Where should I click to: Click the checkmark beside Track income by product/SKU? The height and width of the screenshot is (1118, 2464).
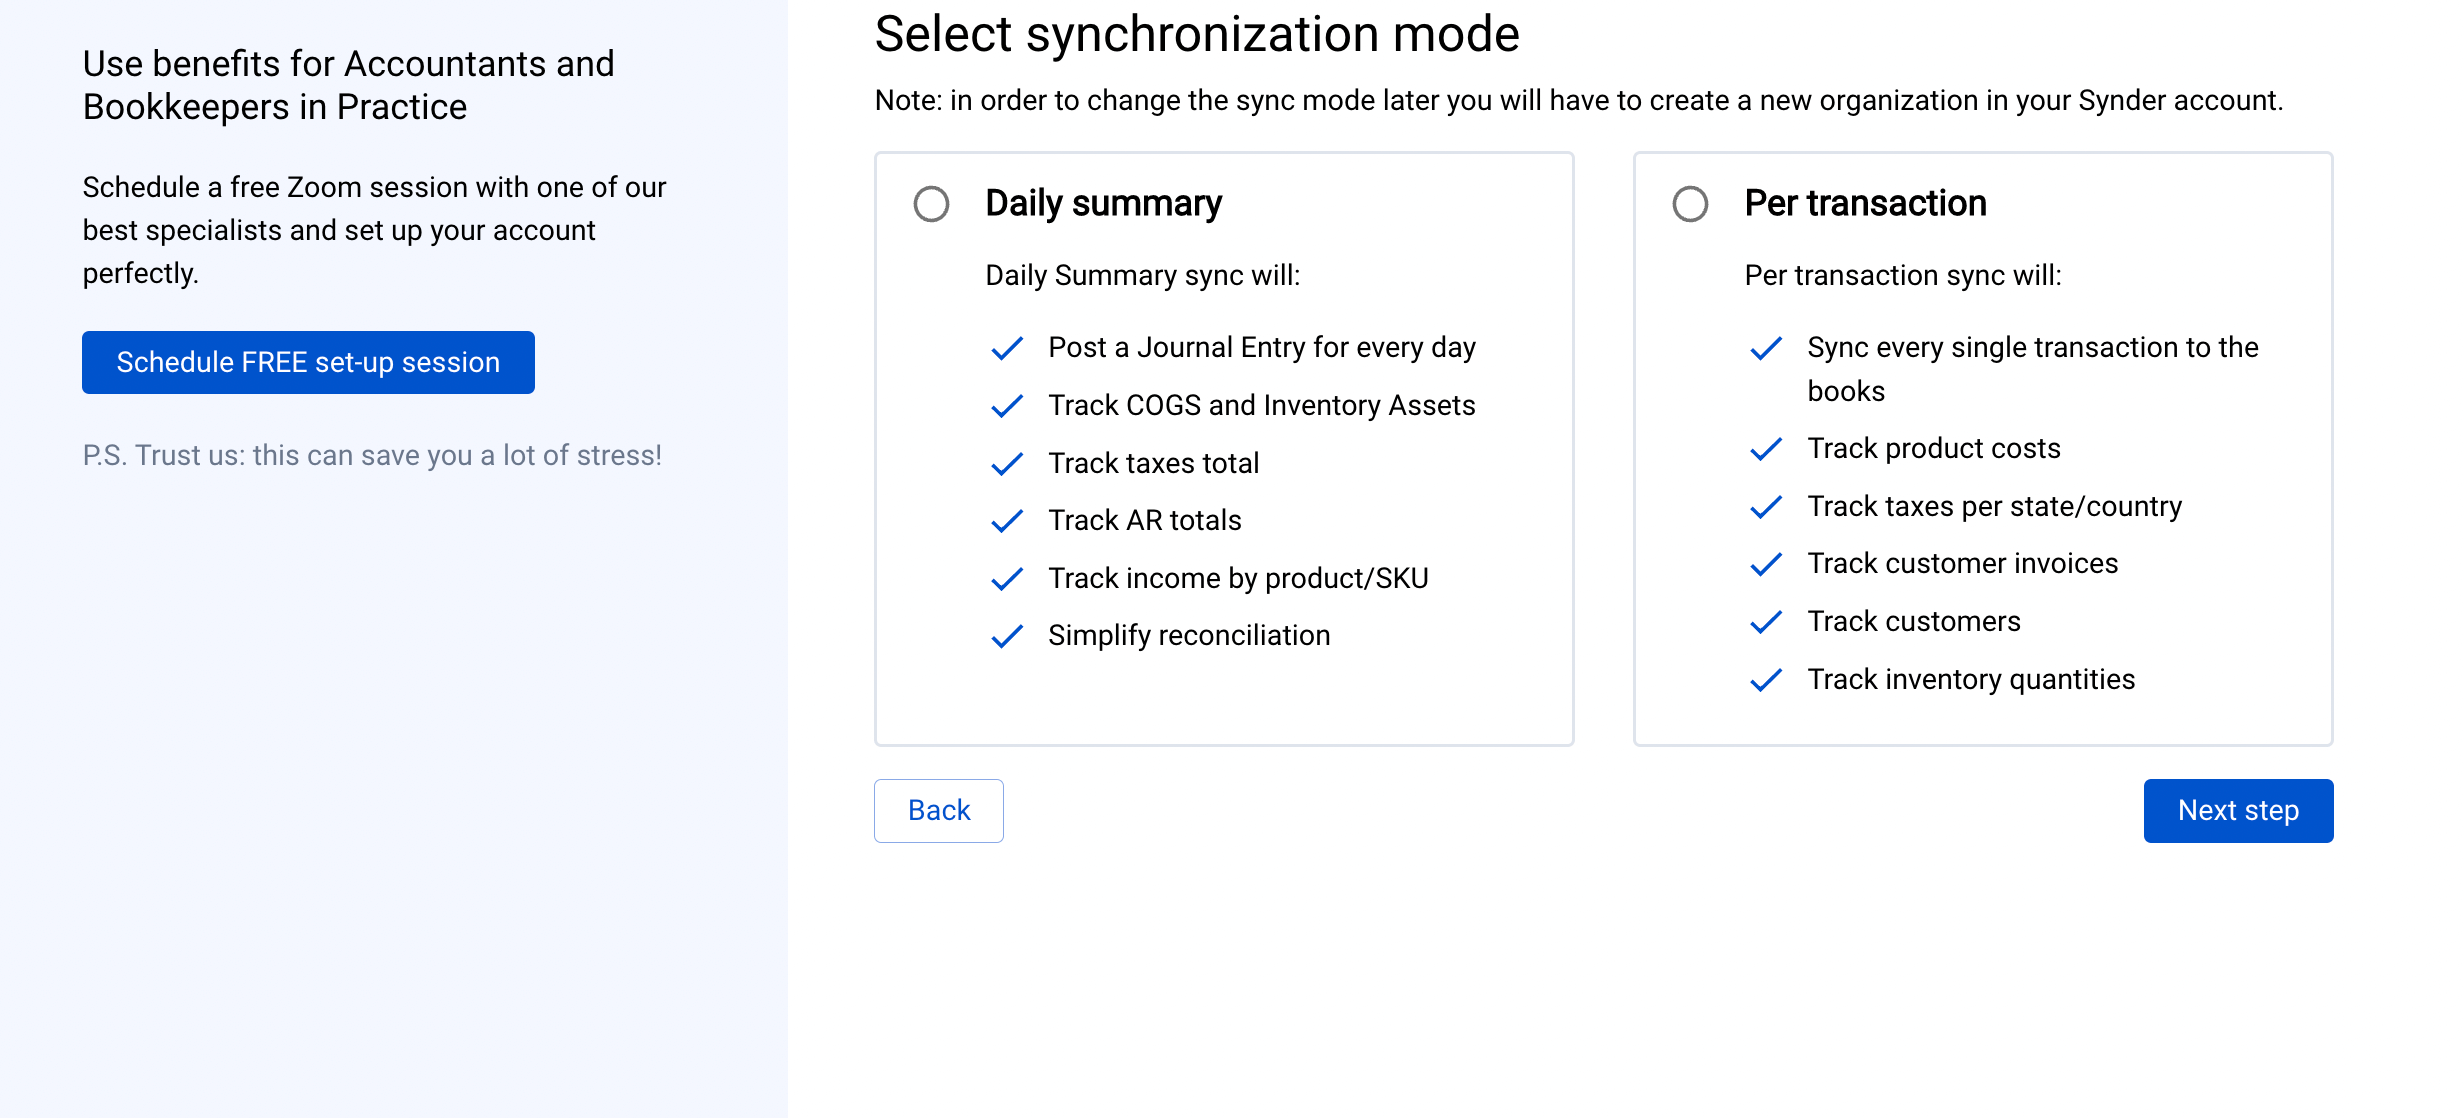click(1007, 579)
